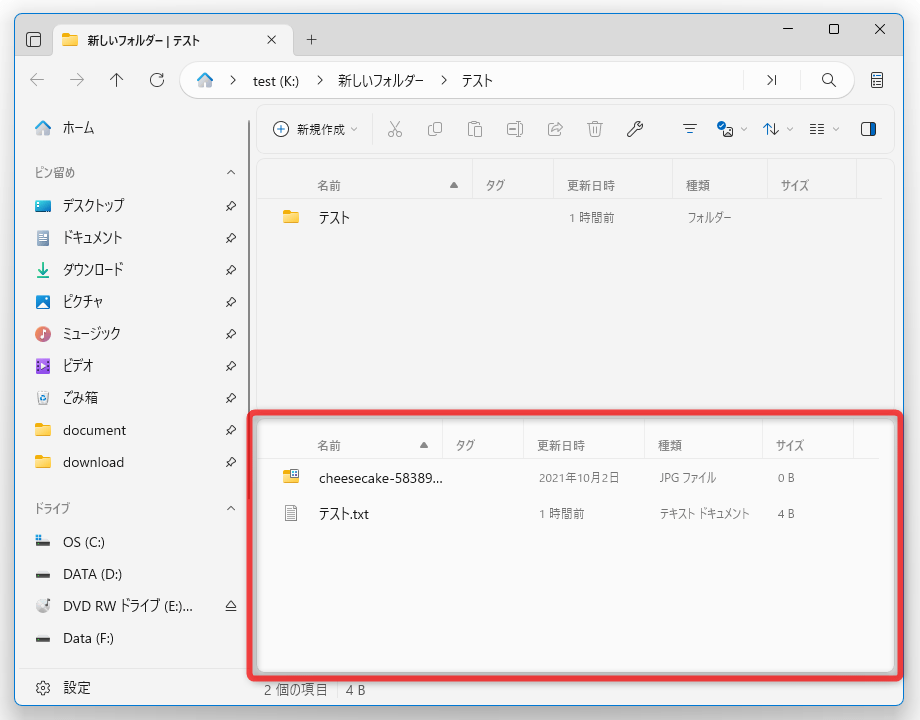Image resolution: width=920 pixels, height=720 pixels.
Task: Click the Copy icon in toolbar
Action: point(435,129)
